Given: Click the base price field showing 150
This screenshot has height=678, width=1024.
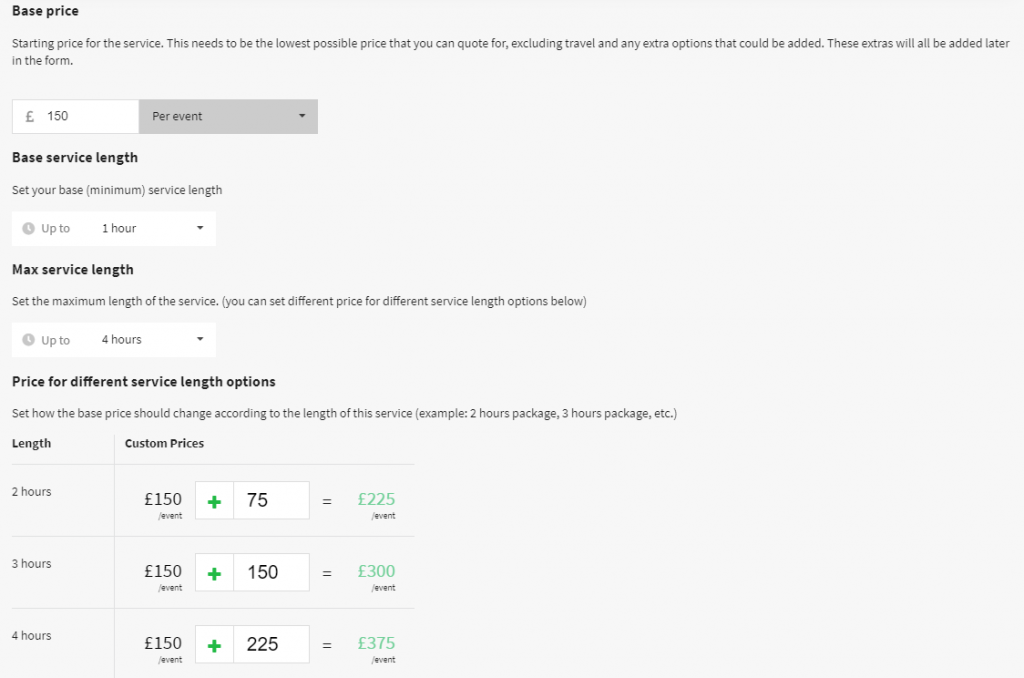Looking at the screenshot, I should [x=88, y=116].
